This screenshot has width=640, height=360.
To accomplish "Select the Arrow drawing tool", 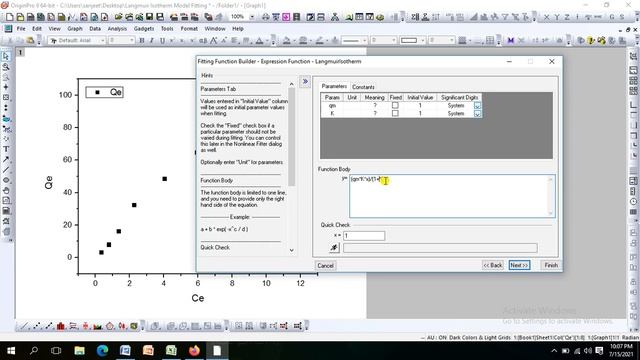I will click(x=6, y=159).
